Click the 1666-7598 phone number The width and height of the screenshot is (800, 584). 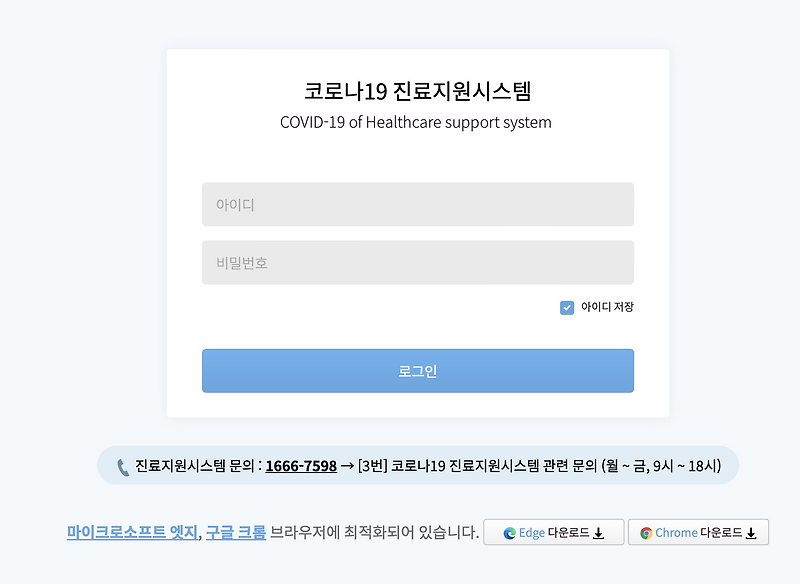tap(304, 464)
